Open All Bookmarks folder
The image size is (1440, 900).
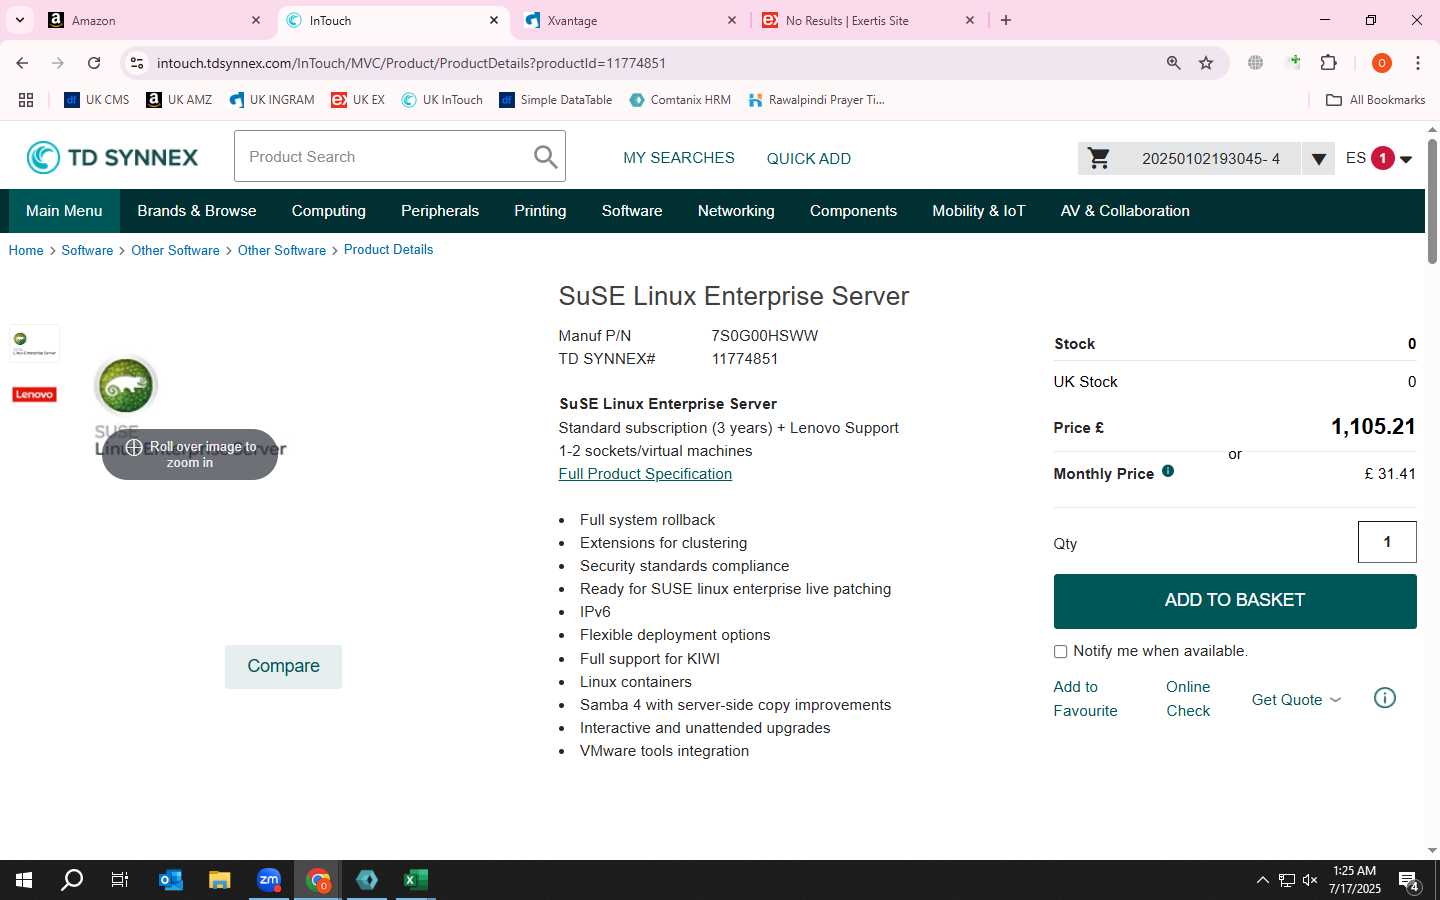(x=1376, y=100)
